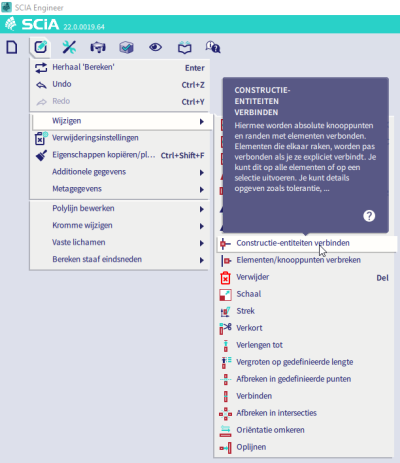Open Metagegevens menu entry

pyautogui.click(x=120, y=189)
